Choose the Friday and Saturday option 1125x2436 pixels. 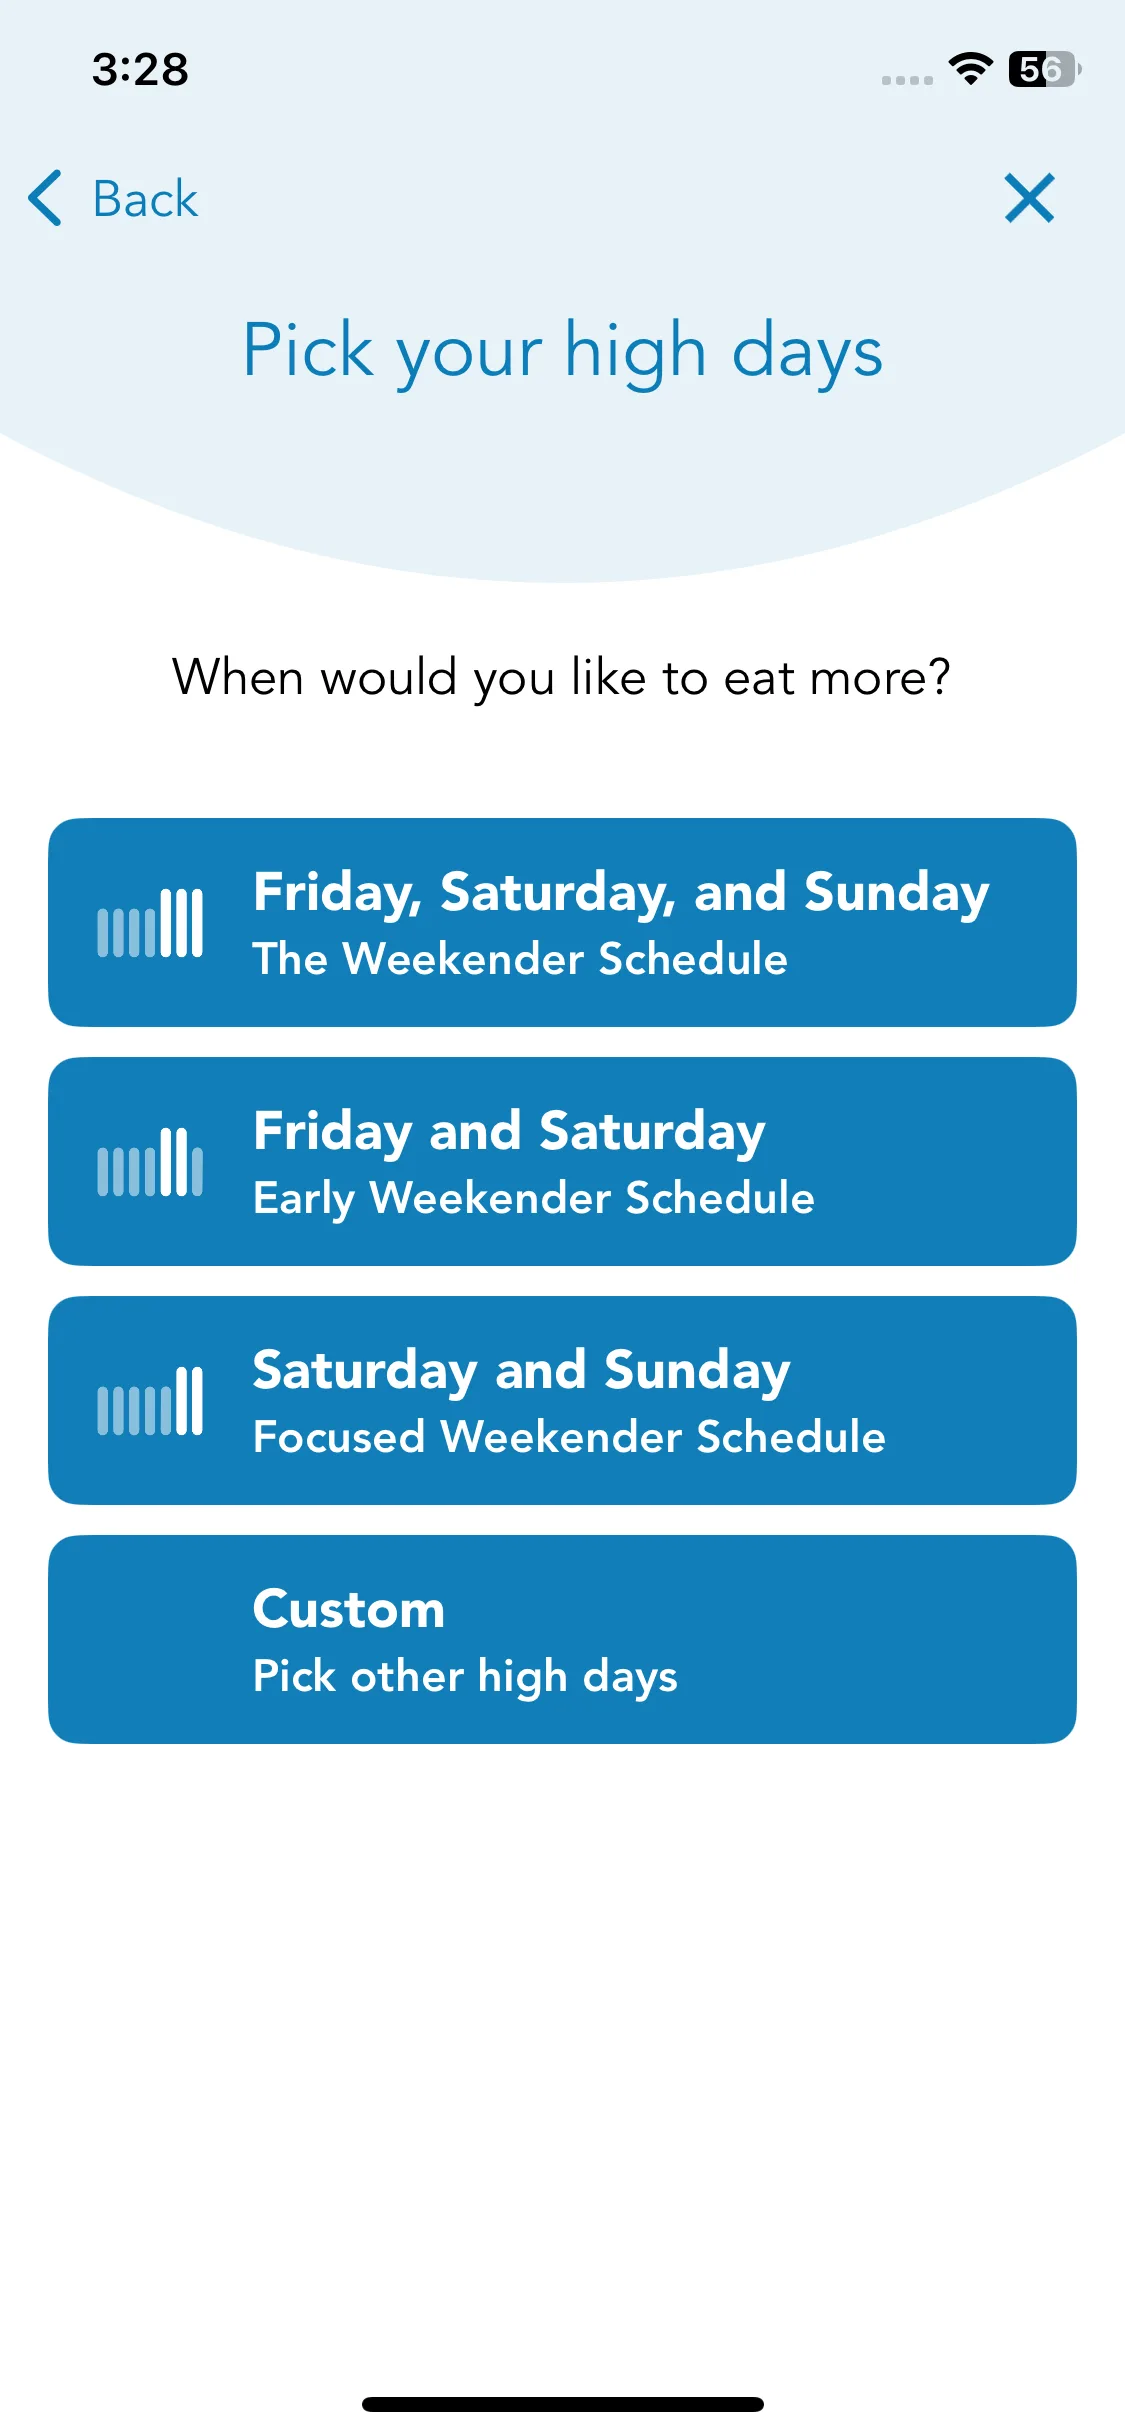(x=509, y=1131)
